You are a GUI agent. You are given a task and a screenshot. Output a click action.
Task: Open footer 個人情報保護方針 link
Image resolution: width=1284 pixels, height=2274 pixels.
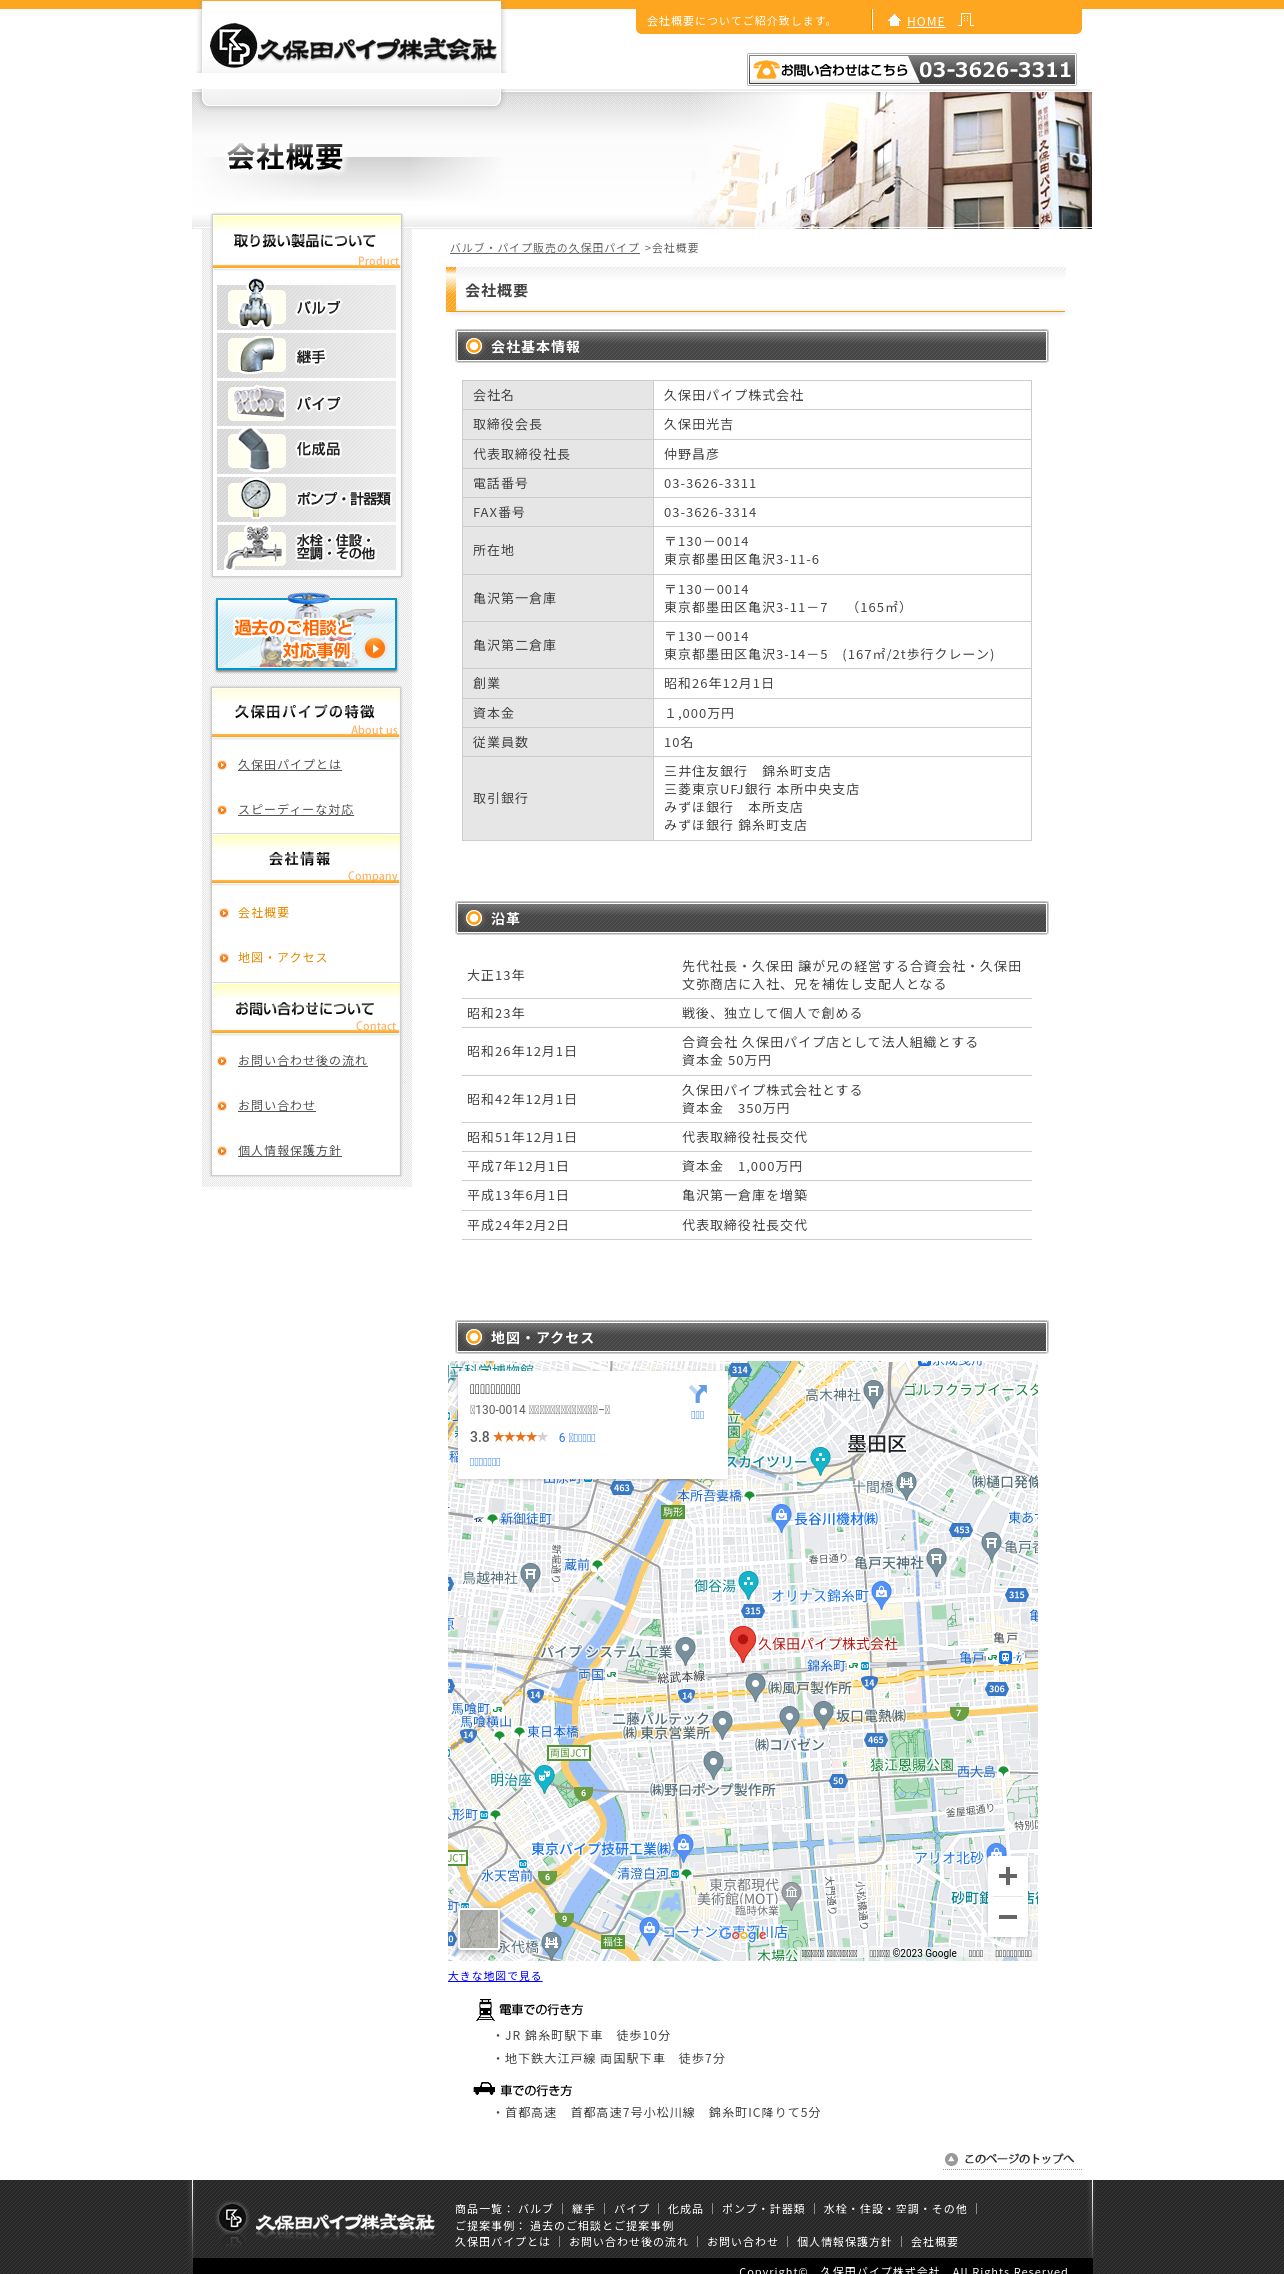click(x=844, y=2242)
